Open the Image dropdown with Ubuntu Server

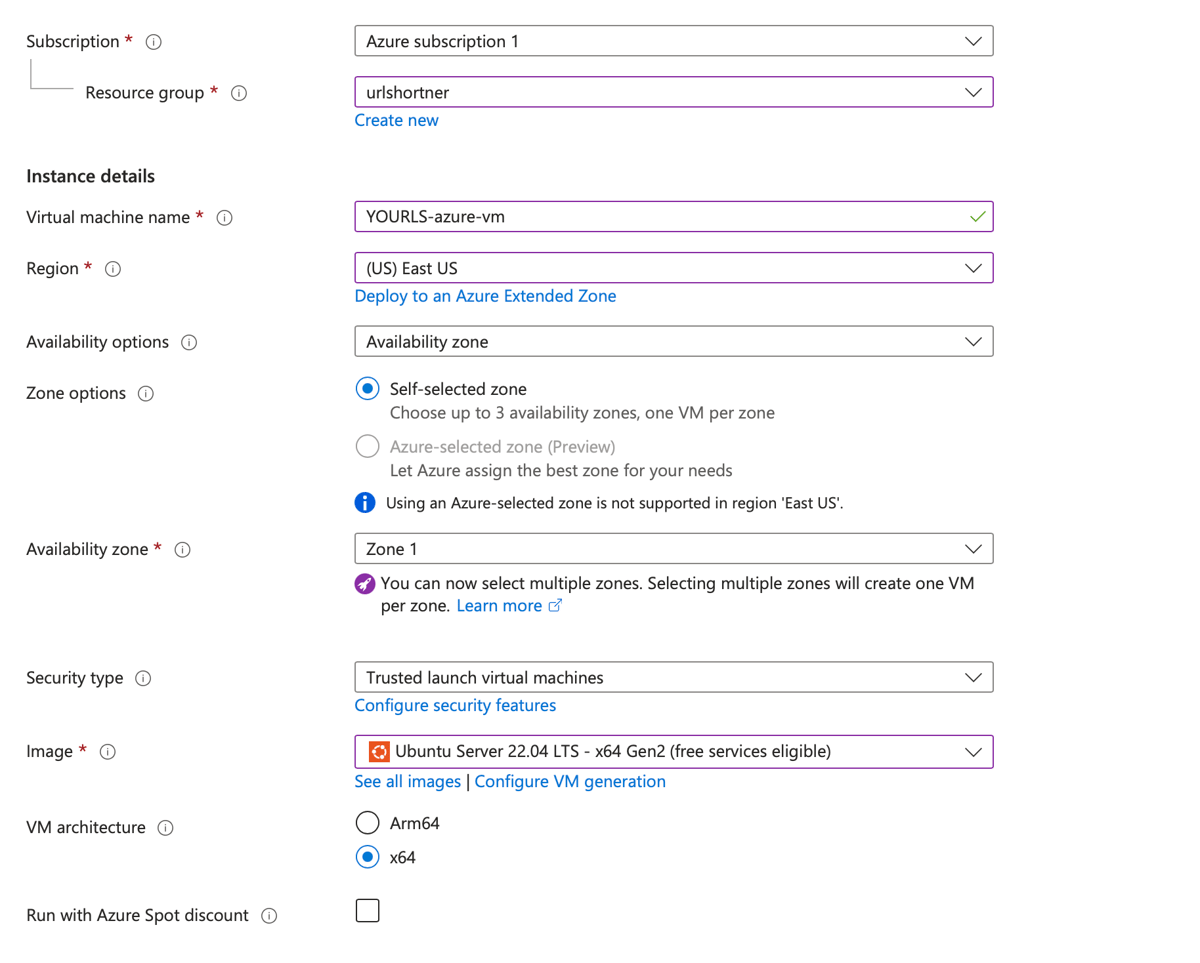674,751
